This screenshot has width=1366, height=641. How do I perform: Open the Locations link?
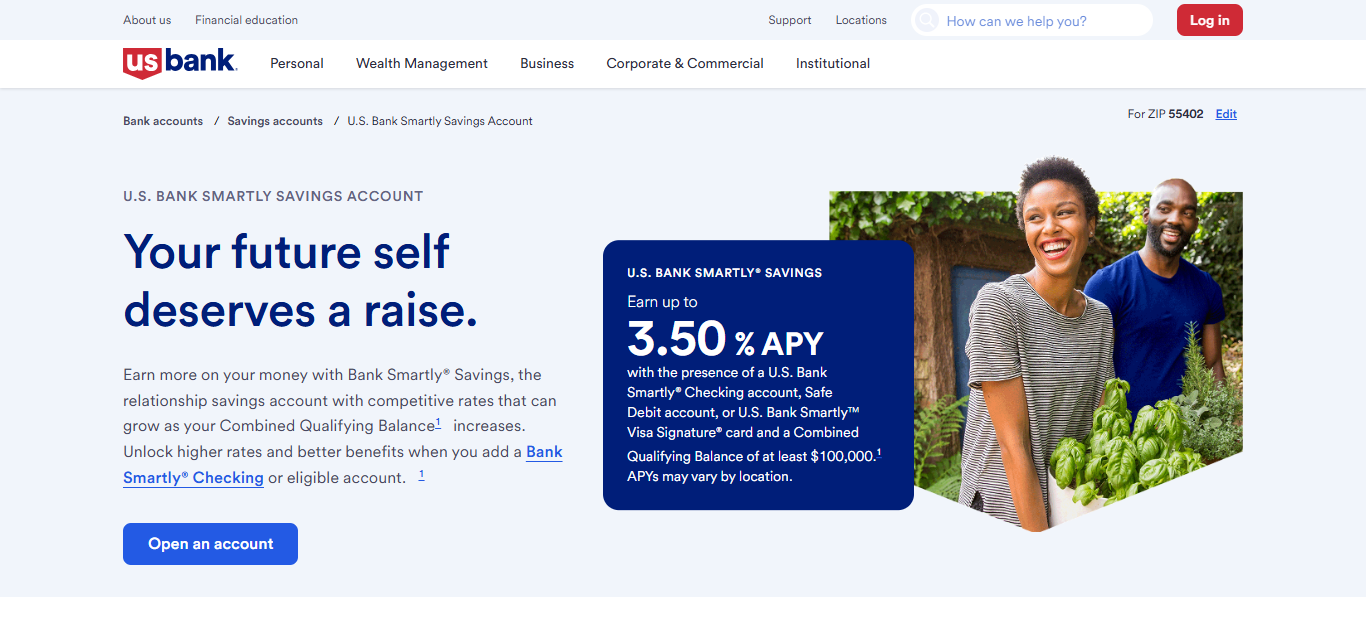coord(861,20)
